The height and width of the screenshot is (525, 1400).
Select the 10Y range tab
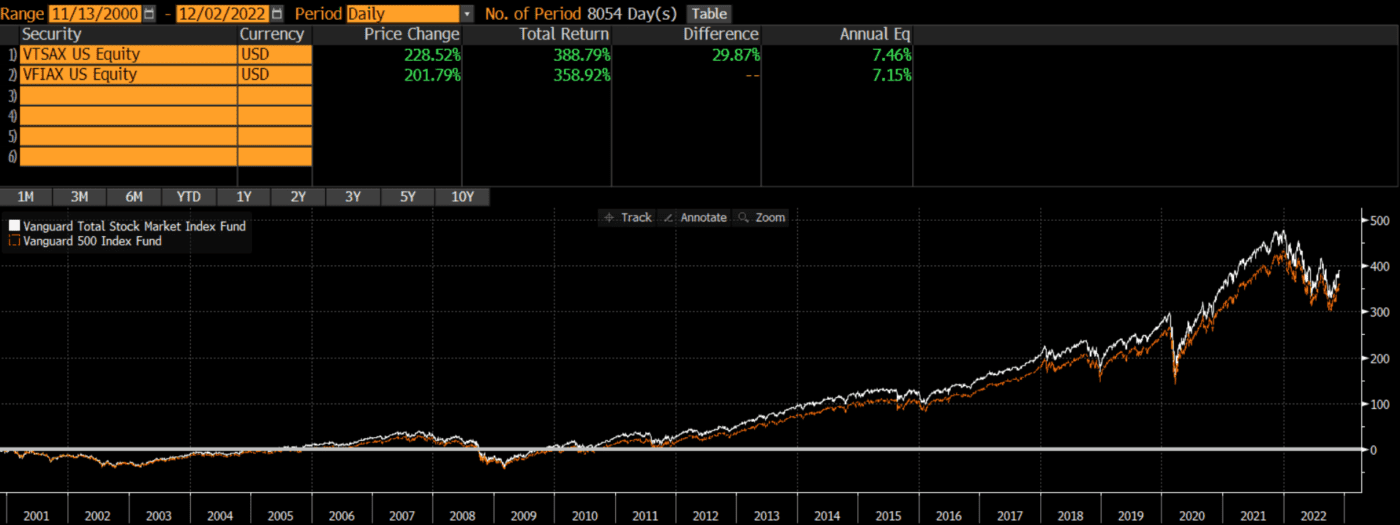(462, 197)
